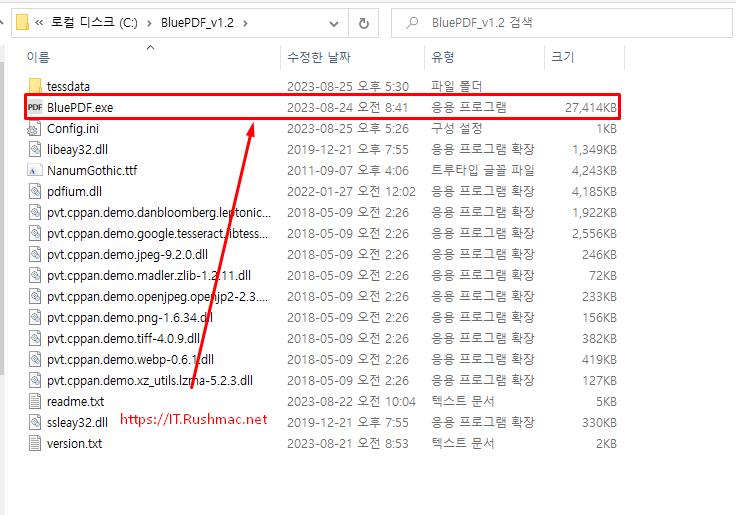This screenshot has width=736, height=515.
Task: Click date 2023-08-25 오후 5:30
Action: pyautogui.click(x=348, y=86)
